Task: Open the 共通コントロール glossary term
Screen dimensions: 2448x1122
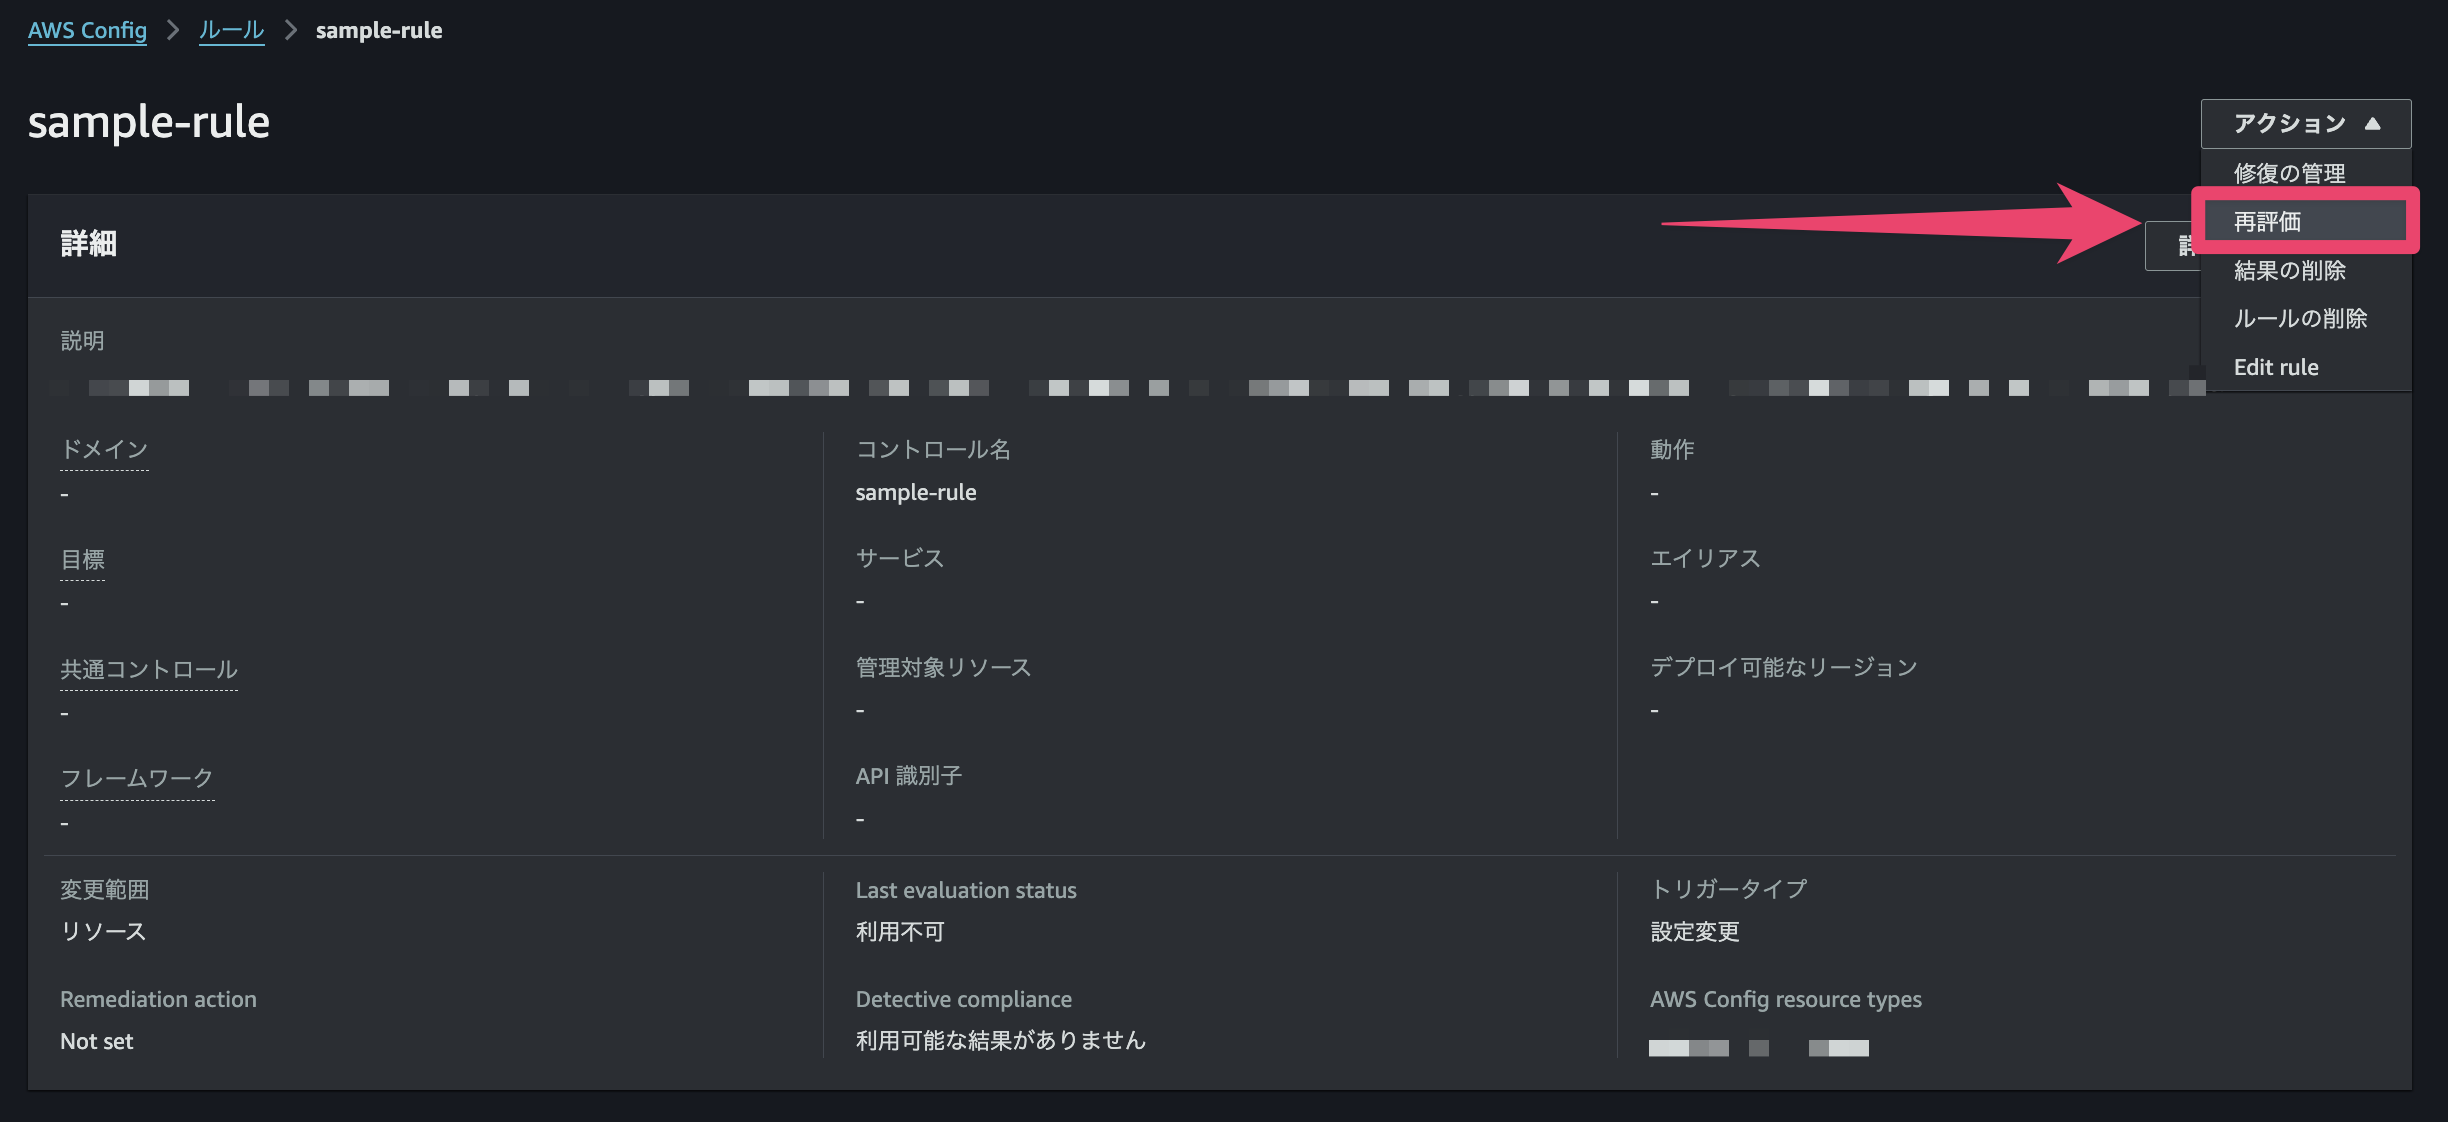Action: (x=148, y=670)
